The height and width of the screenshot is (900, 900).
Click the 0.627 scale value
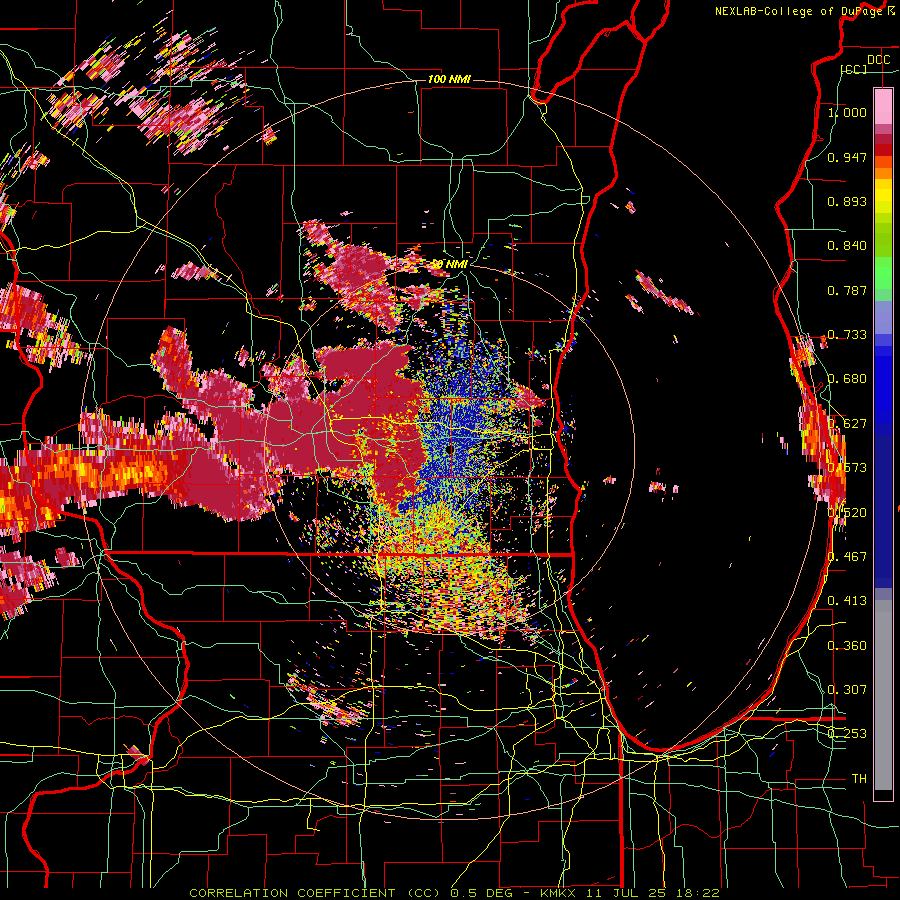(x=847, y=424)
